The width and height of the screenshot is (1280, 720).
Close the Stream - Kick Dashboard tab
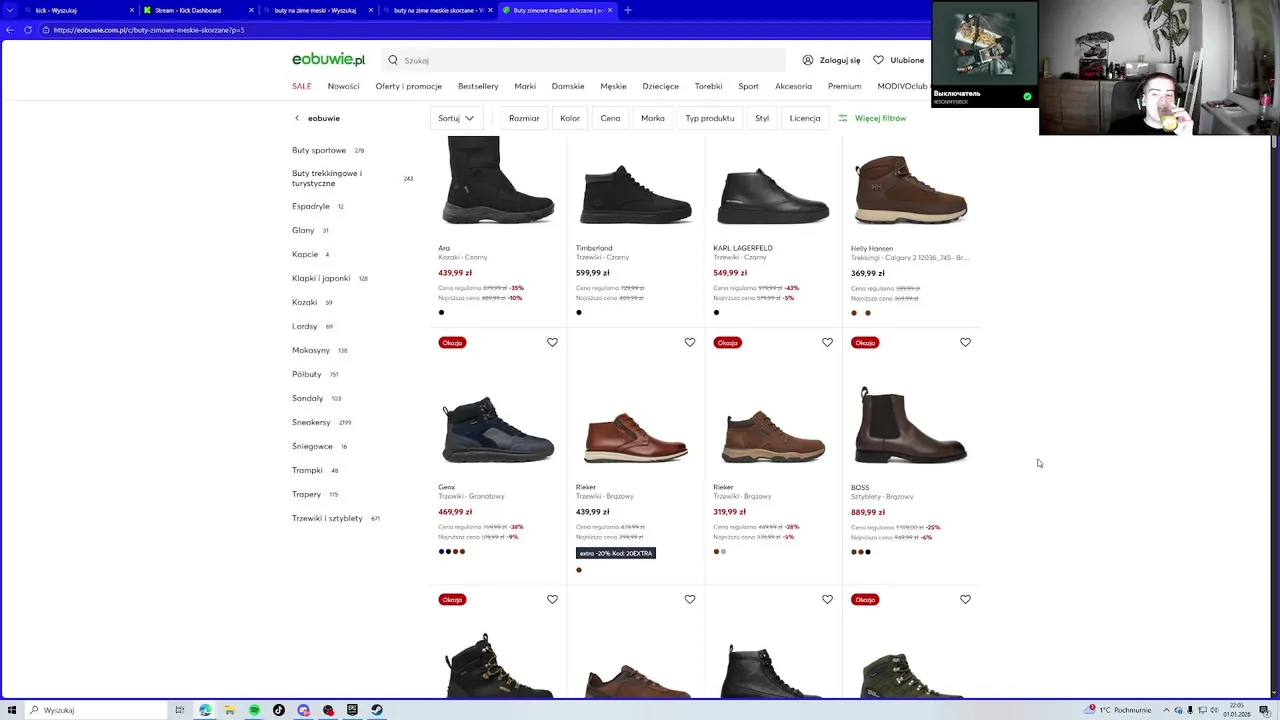(251, 10)
